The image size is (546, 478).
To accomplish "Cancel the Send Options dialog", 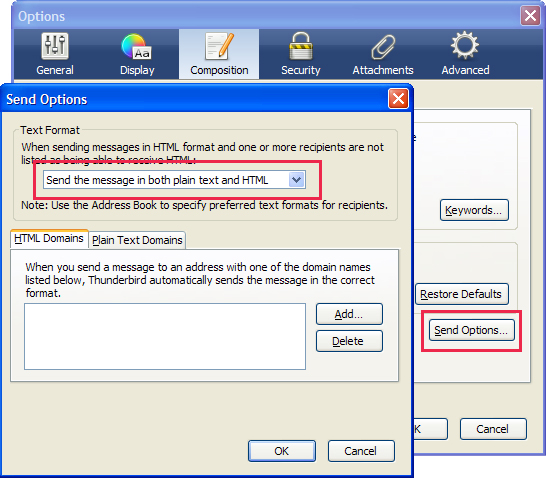I will (x=361, y=451).
